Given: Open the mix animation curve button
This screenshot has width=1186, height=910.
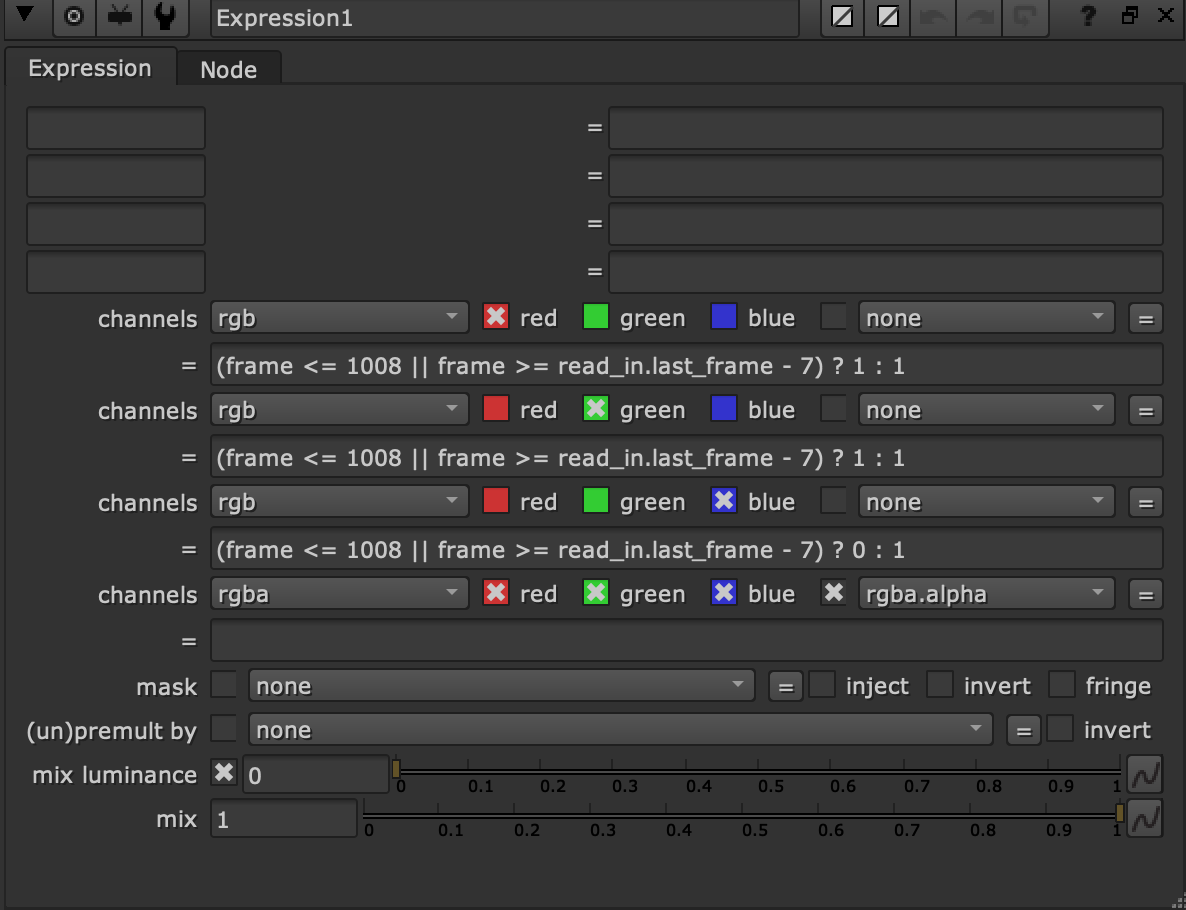Looking at the screenshot, I should coord(1145,819).
